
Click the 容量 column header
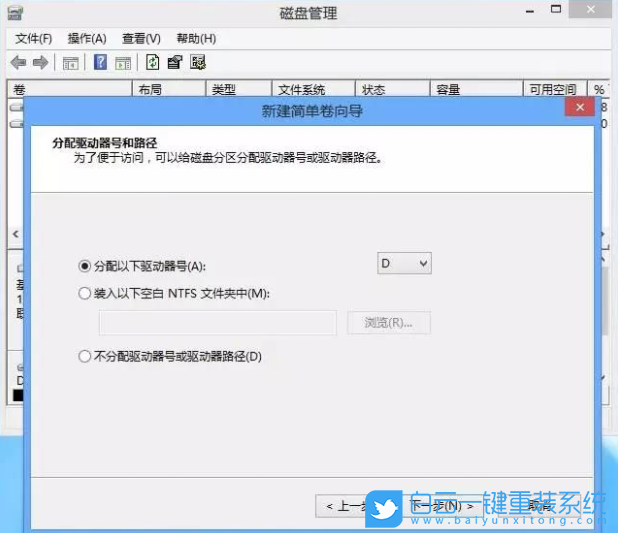coord(476,89)
